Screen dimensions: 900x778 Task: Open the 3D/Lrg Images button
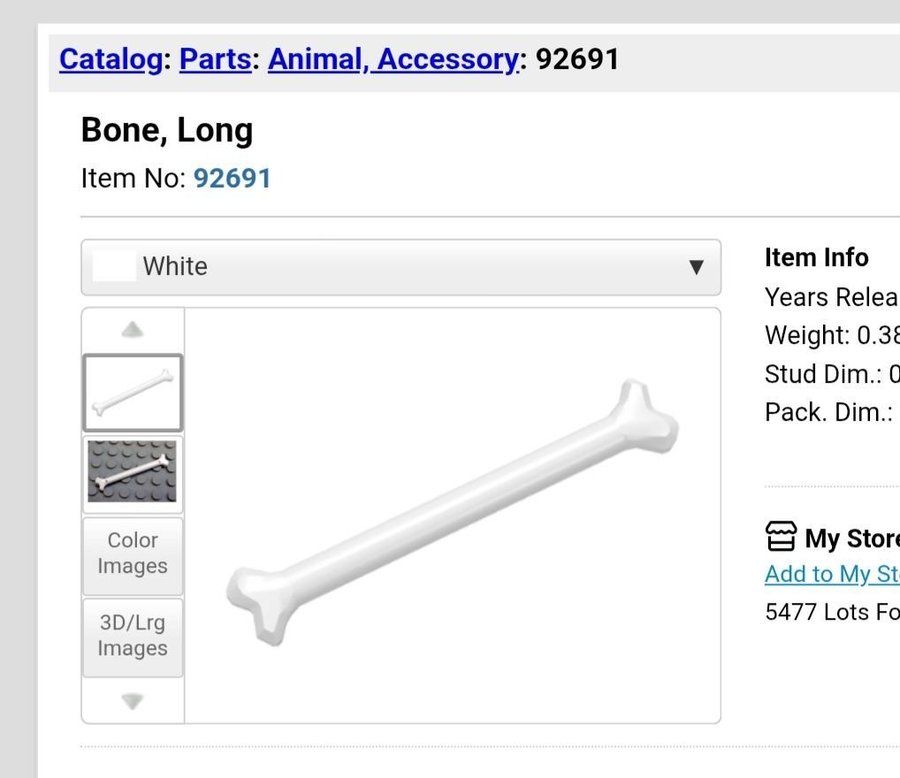coord(133,635)
